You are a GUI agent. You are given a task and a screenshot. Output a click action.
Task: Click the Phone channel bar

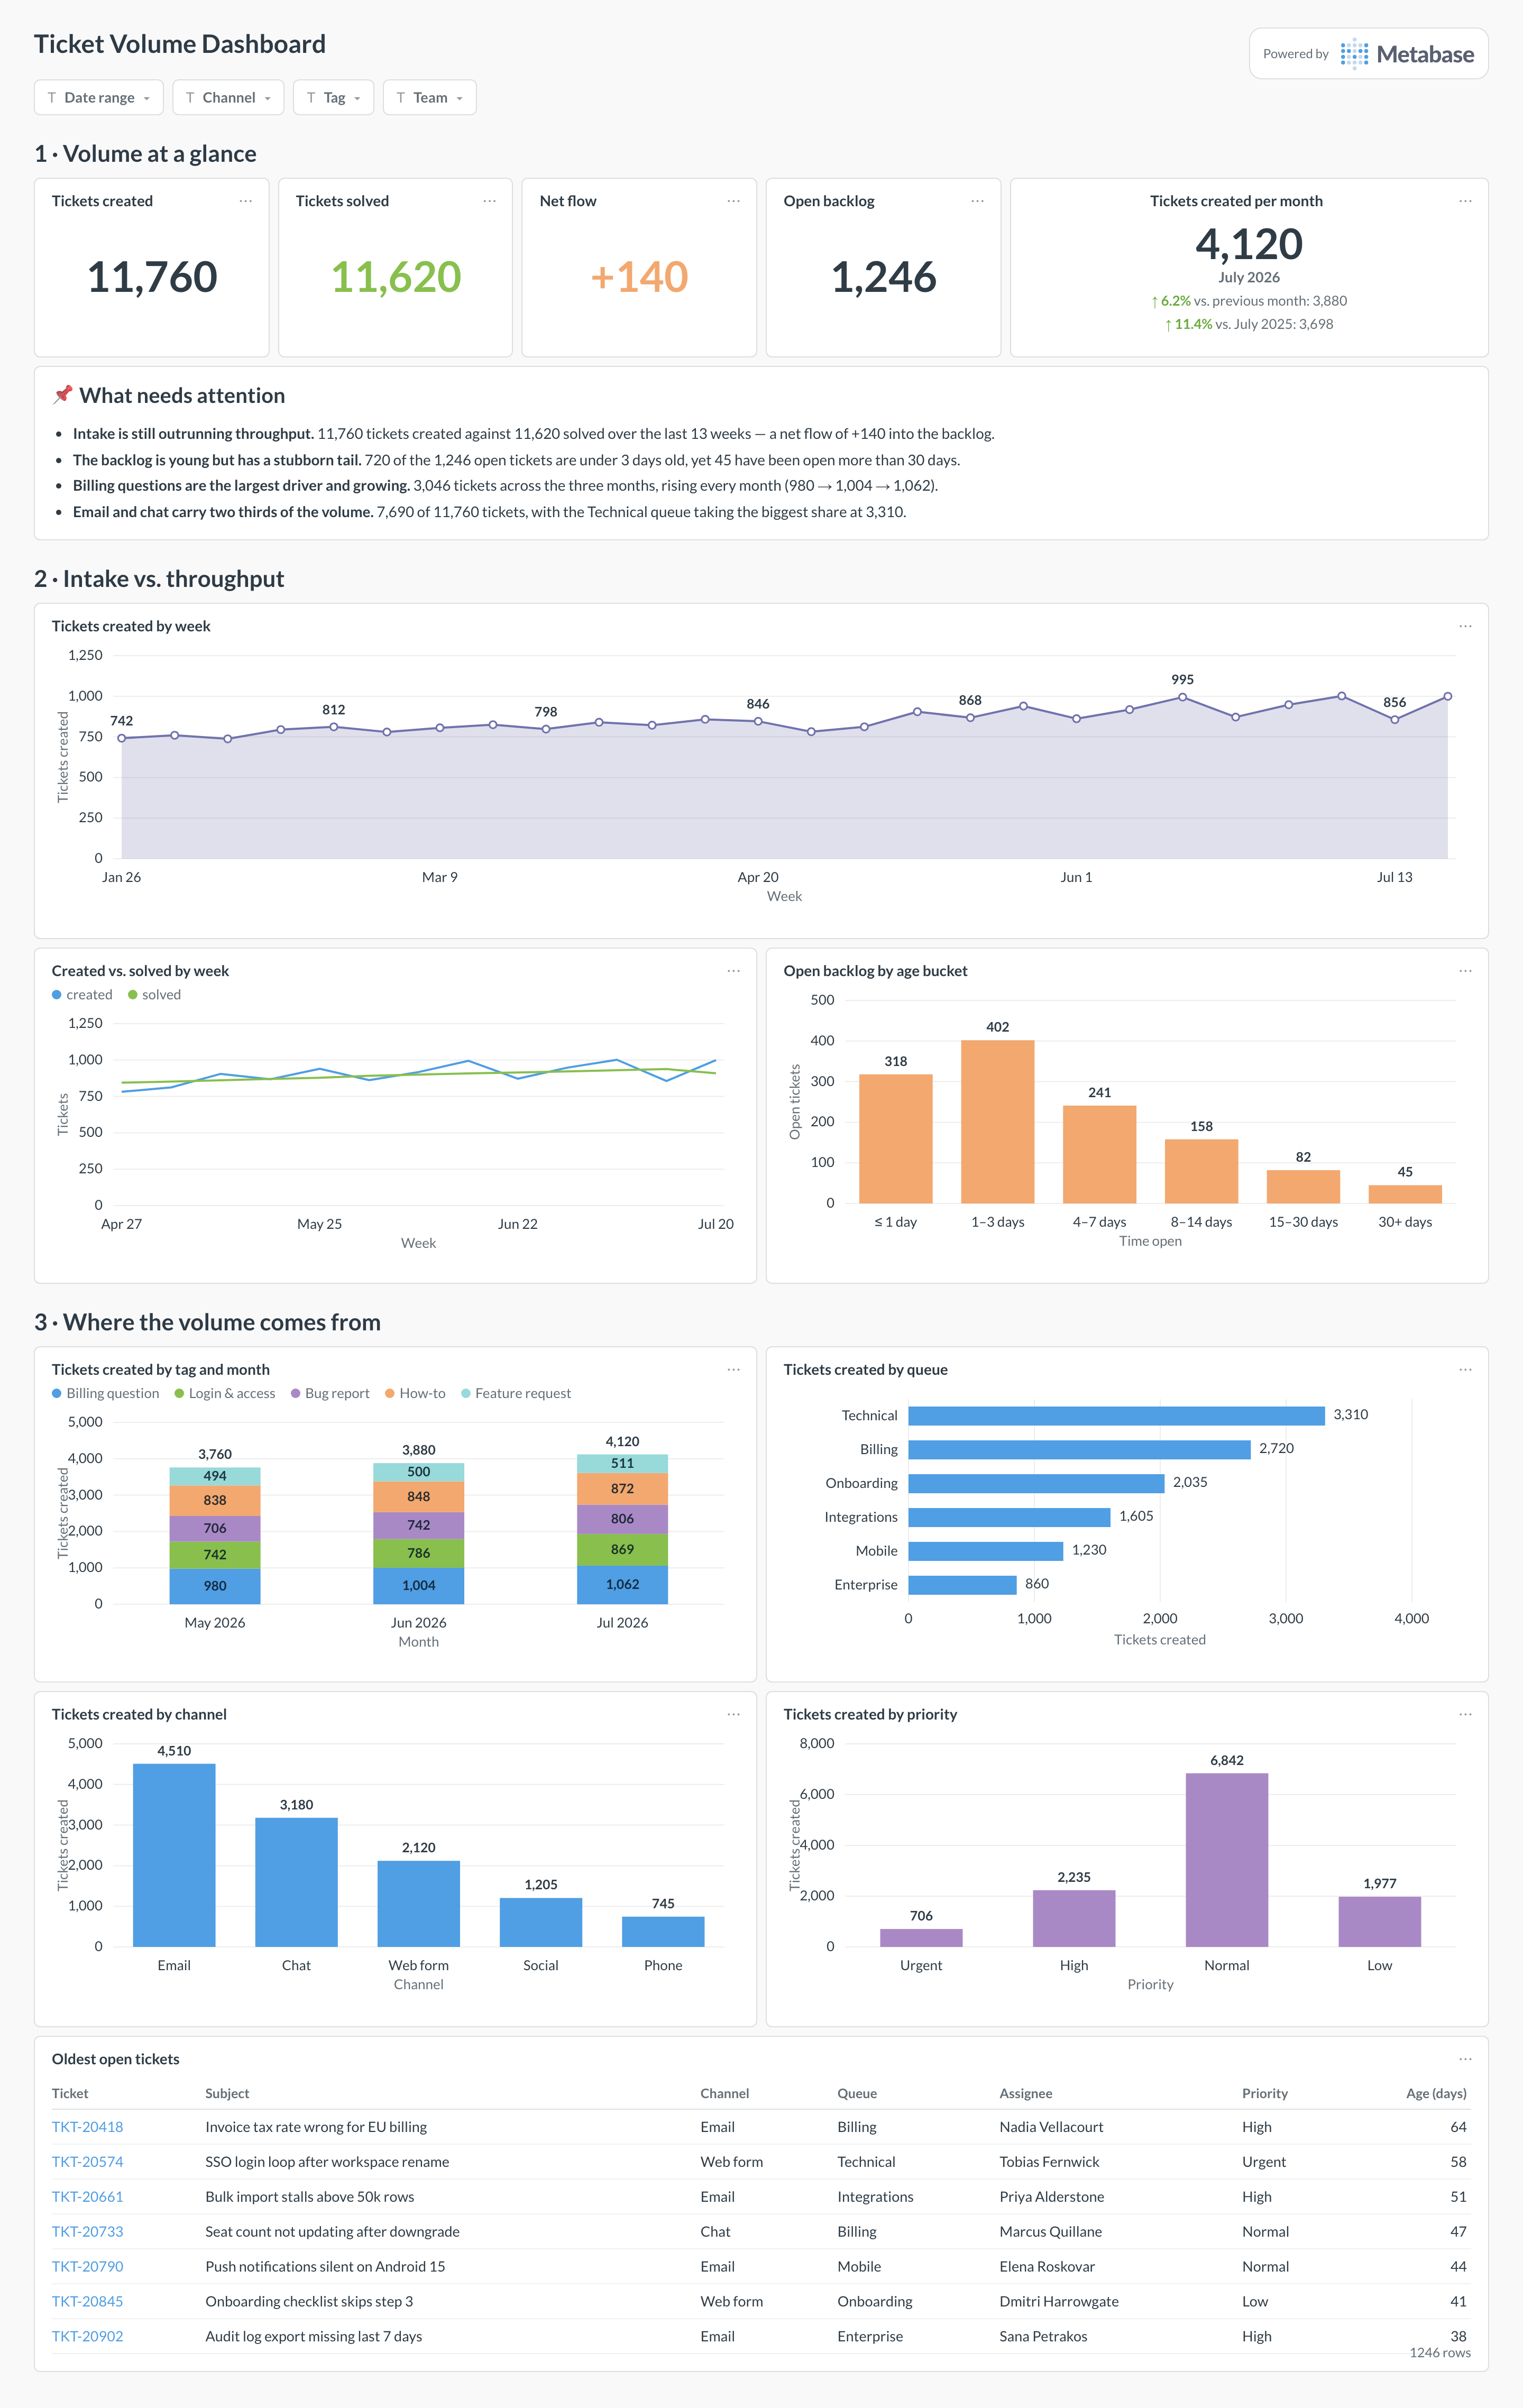tap(663, 1932)
